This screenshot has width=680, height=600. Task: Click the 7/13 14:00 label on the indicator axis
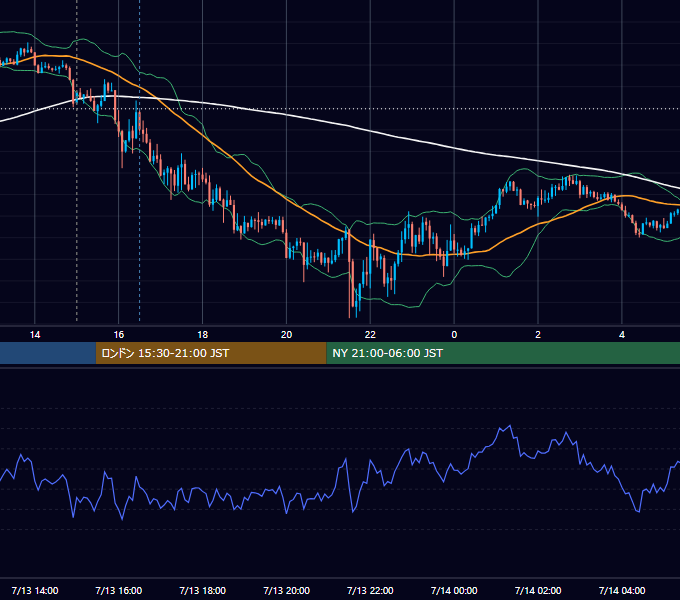pos(35,590)
